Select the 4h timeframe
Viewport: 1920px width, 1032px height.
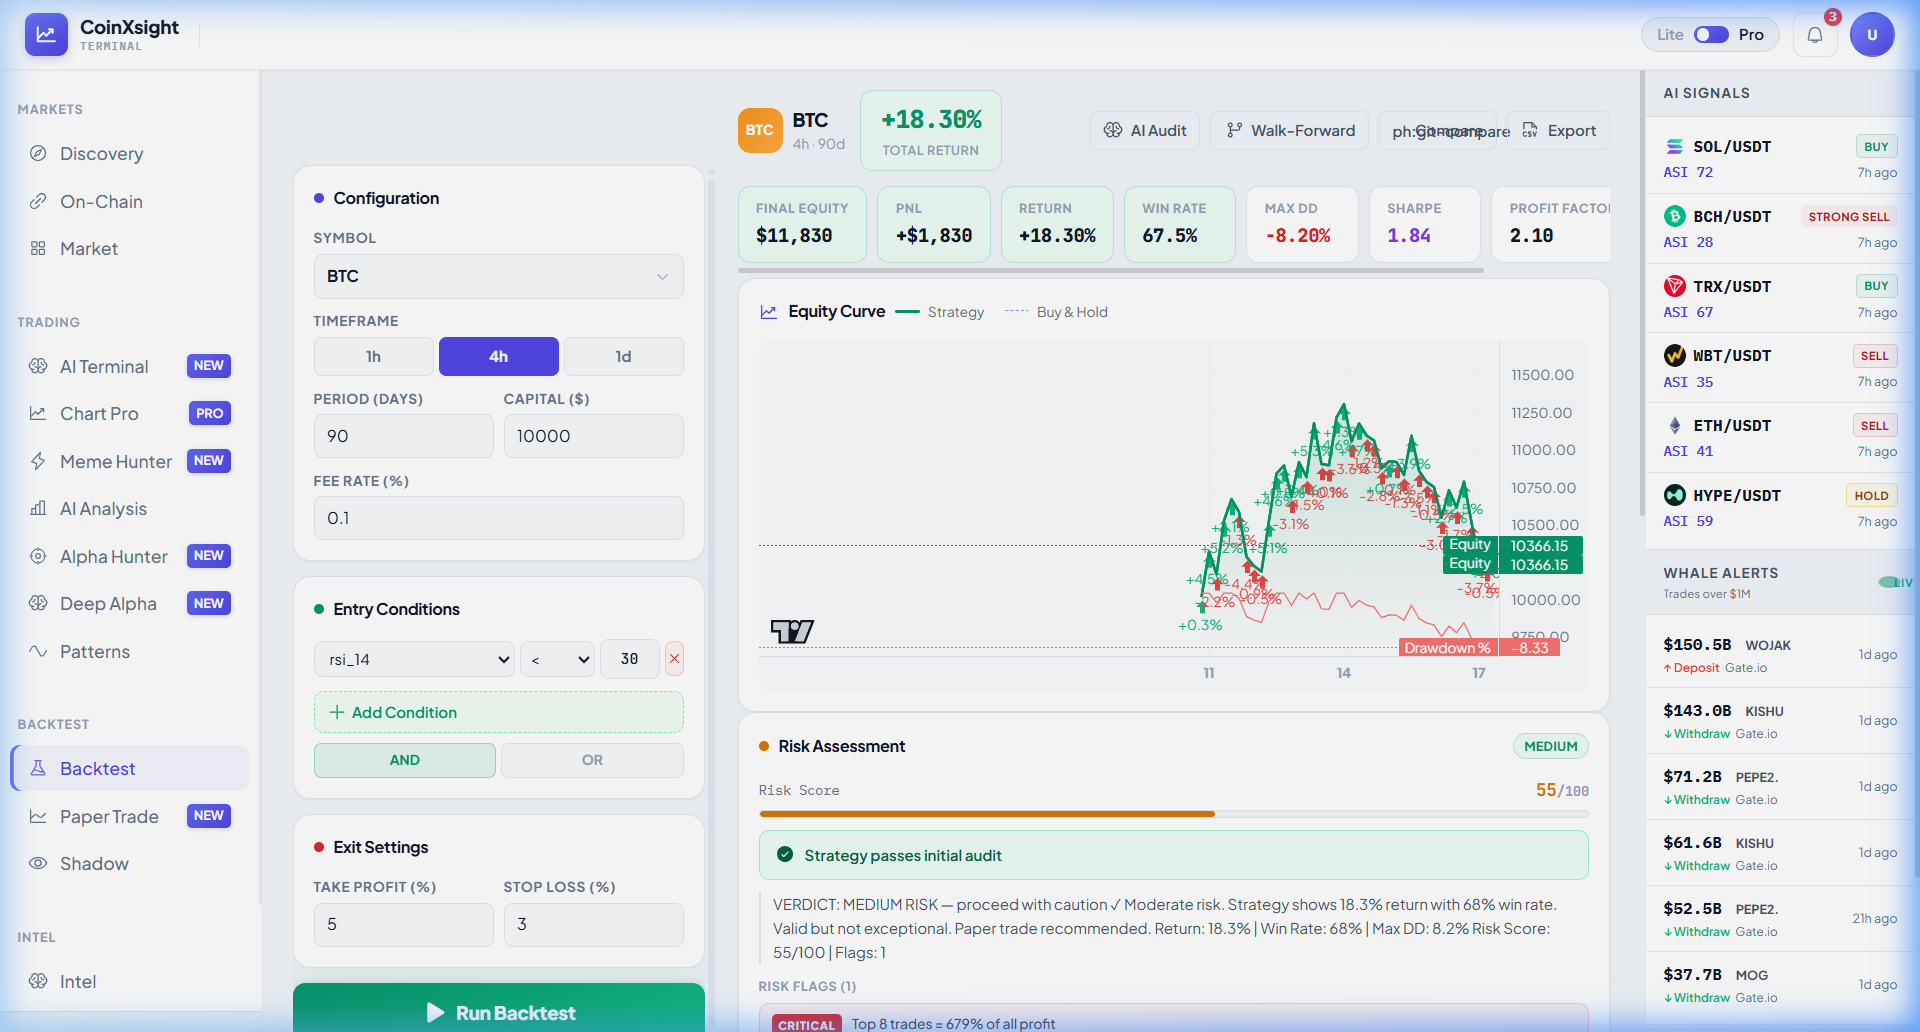[498, 356]
